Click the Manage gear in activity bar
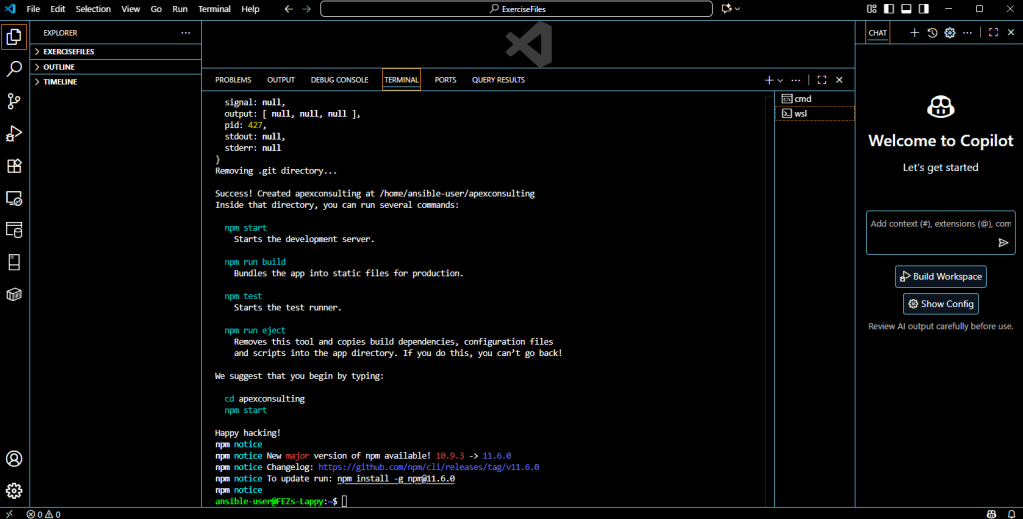Image resolution: width=1023 pixels, height=519 pixels. [14, 490]
